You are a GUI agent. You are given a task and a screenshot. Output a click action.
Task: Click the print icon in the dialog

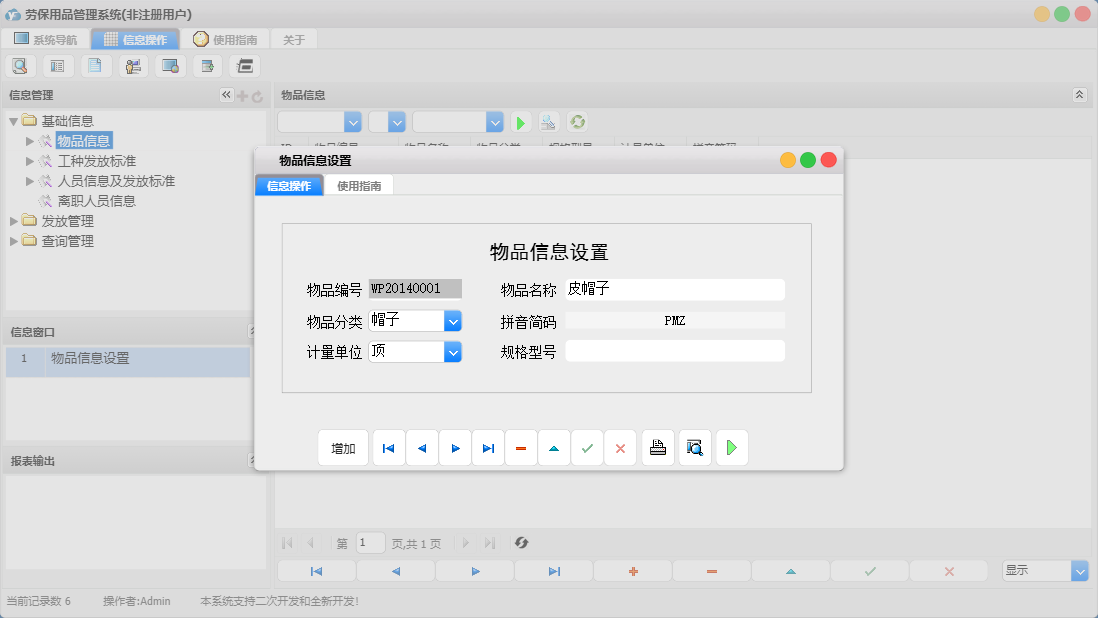click(x=658, y=447)
